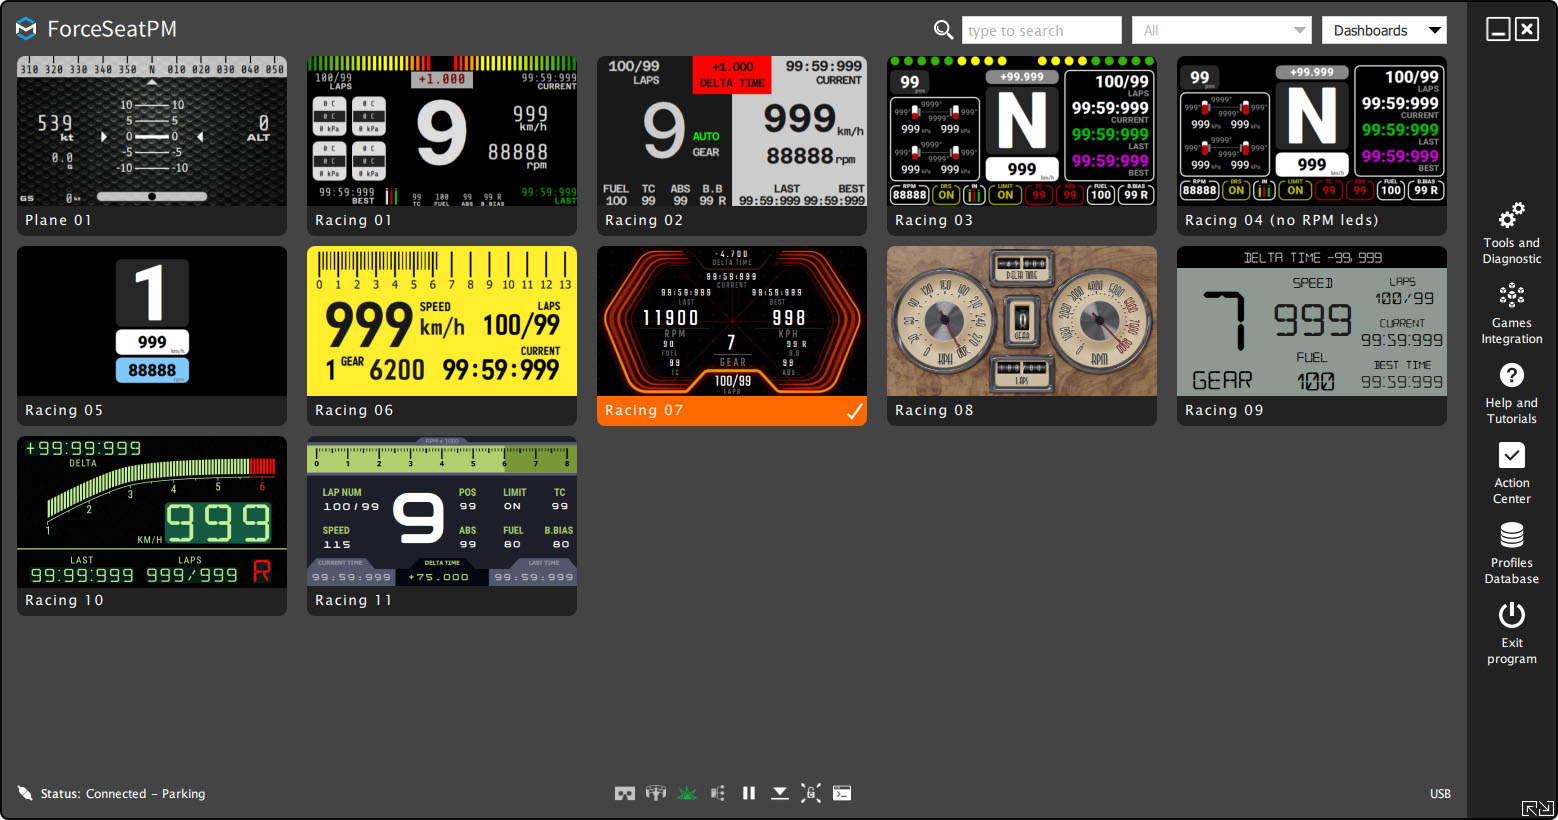The height and width of the screenshot is (820, 1558).
Task: Open the Dashboards dropdown
Action: coord(1384,30)
